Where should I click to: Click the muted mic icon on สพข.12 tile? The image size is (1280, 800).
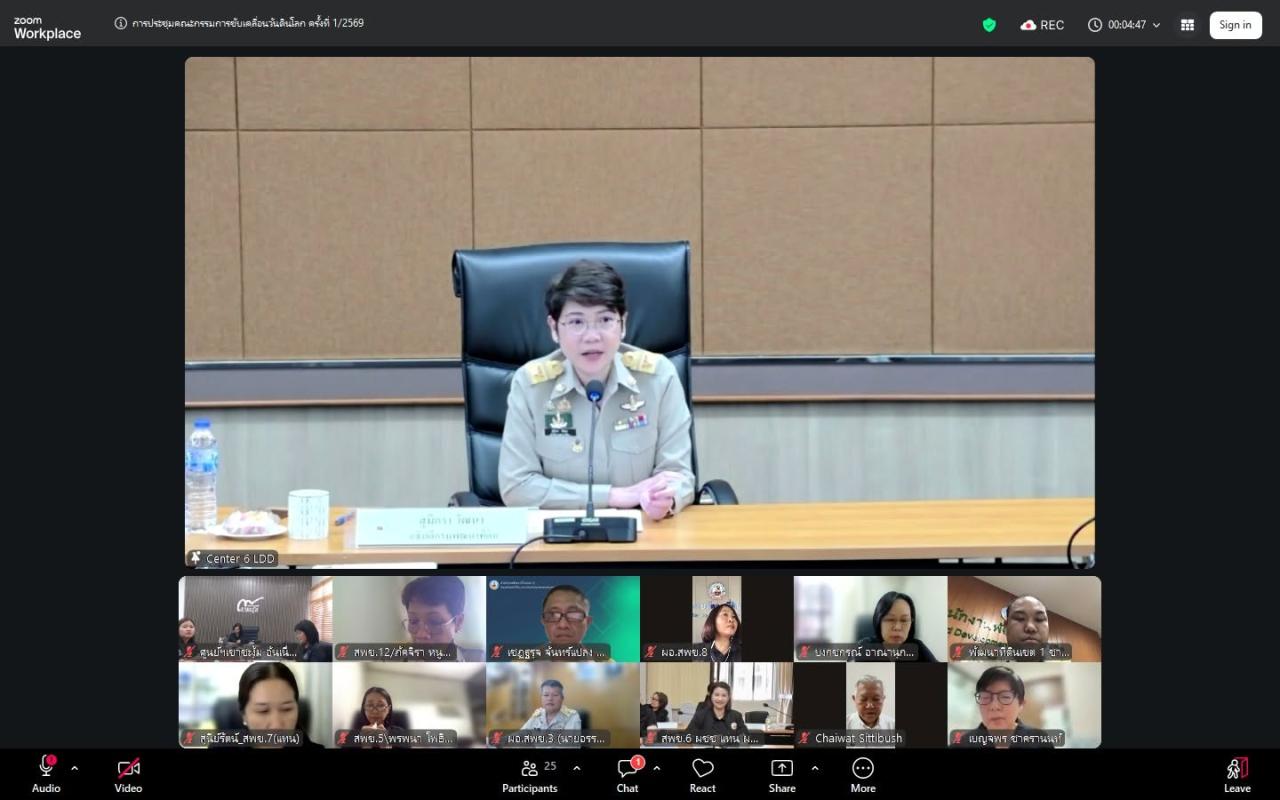click(342, 652)
